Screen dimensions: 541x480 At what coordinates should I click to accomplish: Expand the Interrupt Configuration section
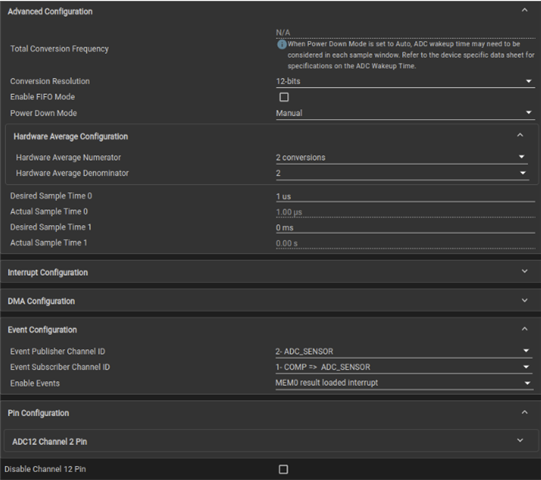tap(524, 271)
